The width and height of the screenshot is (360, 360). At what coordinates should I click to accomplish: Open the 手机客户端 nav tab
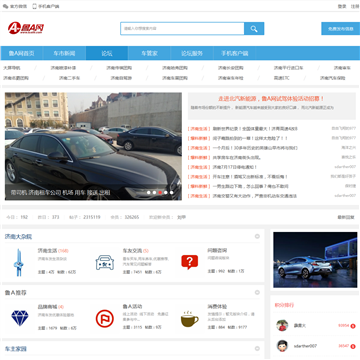click(235, 53)
